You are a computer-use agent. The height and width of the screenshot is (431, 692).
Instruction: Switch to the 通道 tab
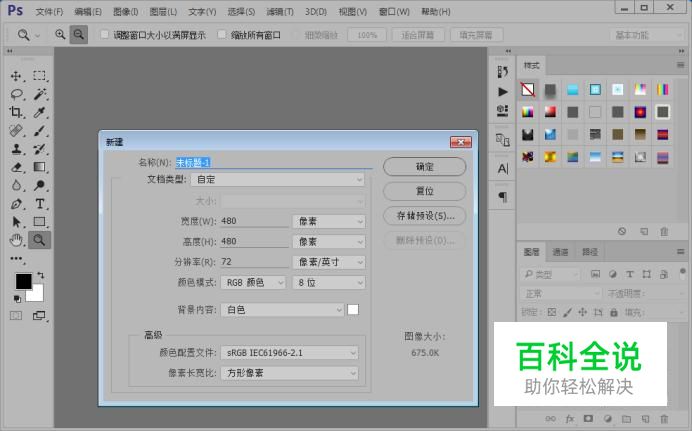point(560,252)
